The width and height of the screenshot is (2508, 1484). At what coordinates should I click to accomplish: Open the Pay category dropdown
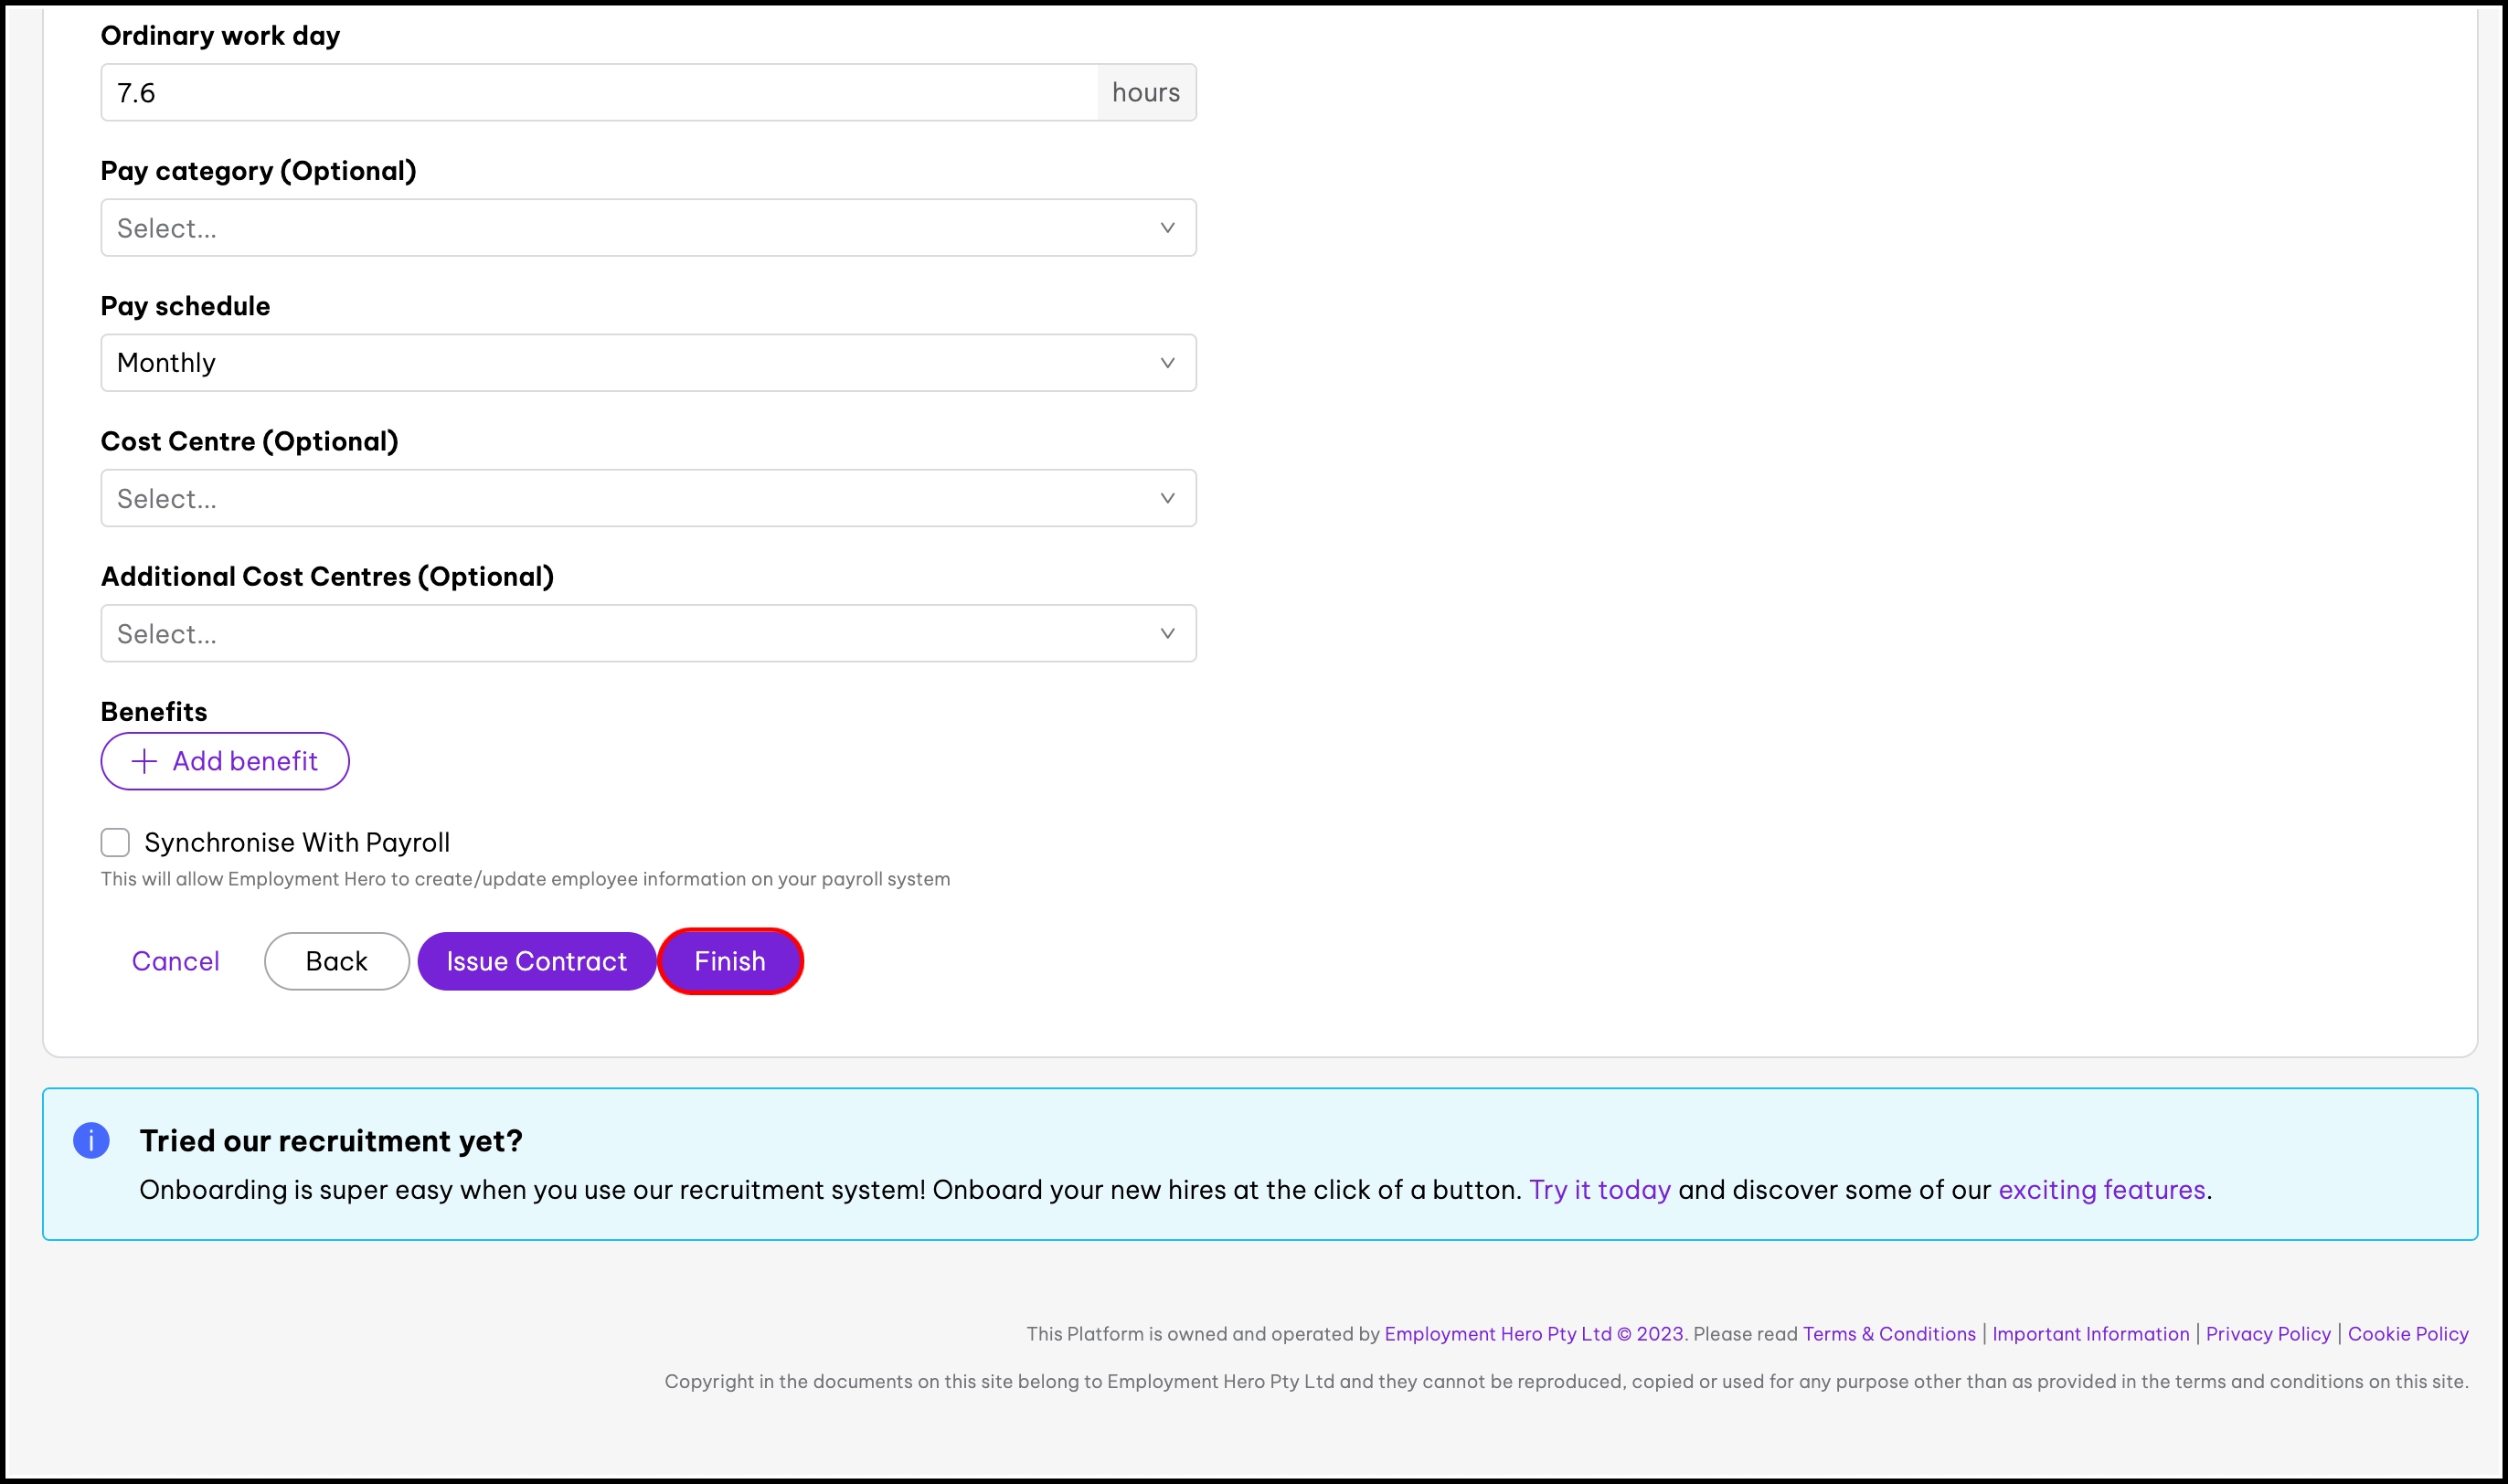tap(648, 228)
